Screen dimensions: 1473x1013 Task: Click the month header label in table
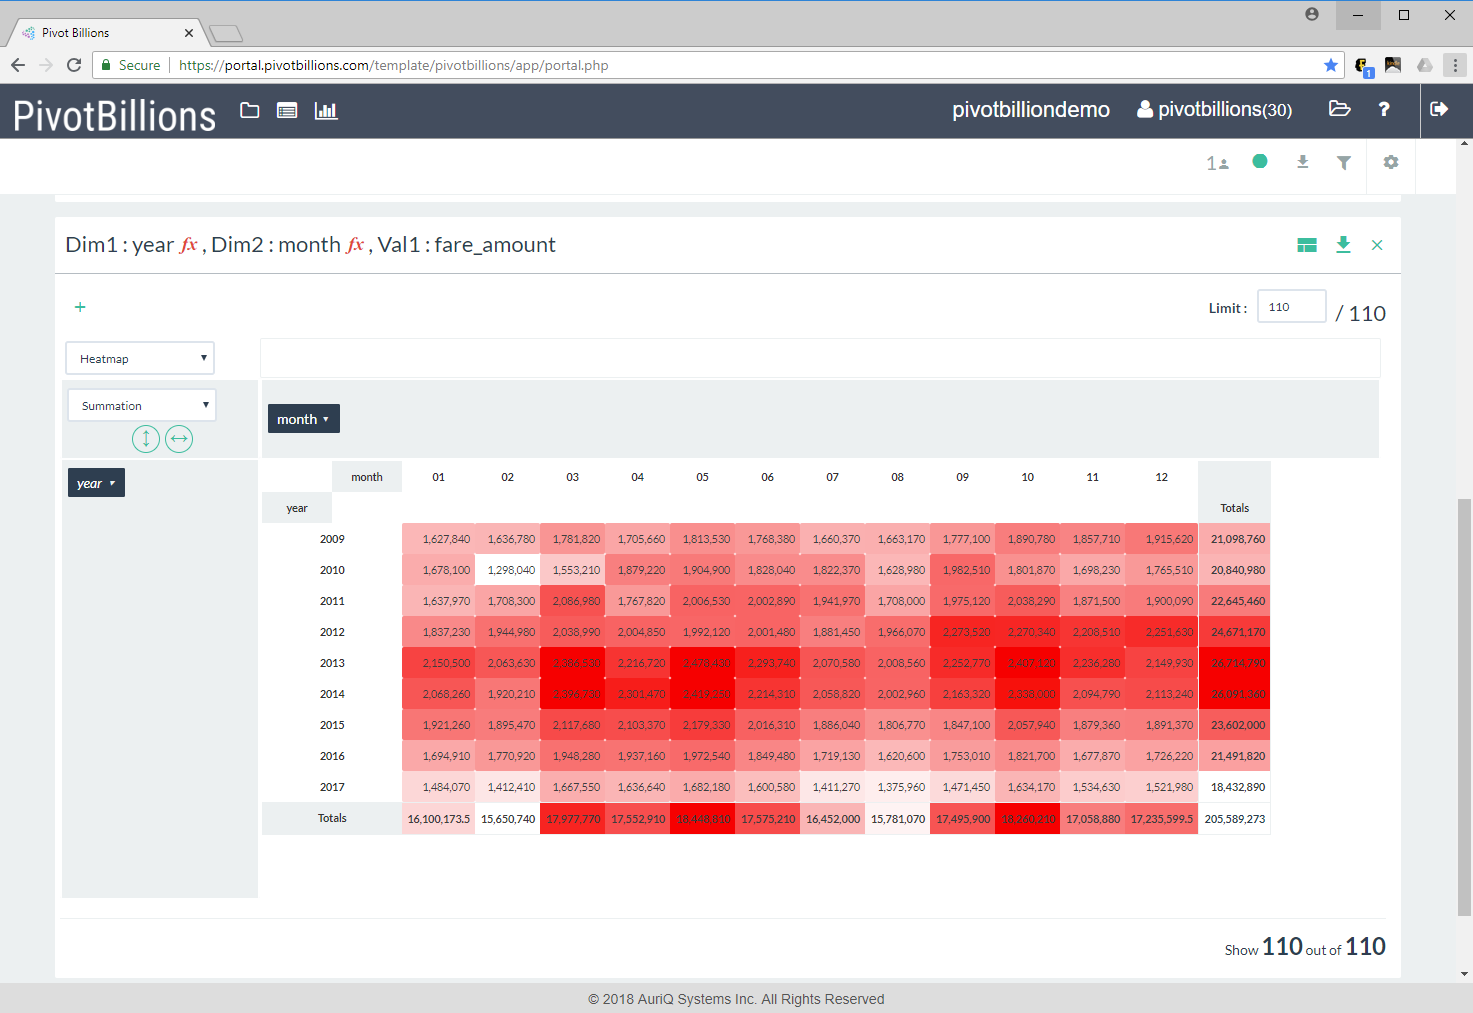click(367, 477)
